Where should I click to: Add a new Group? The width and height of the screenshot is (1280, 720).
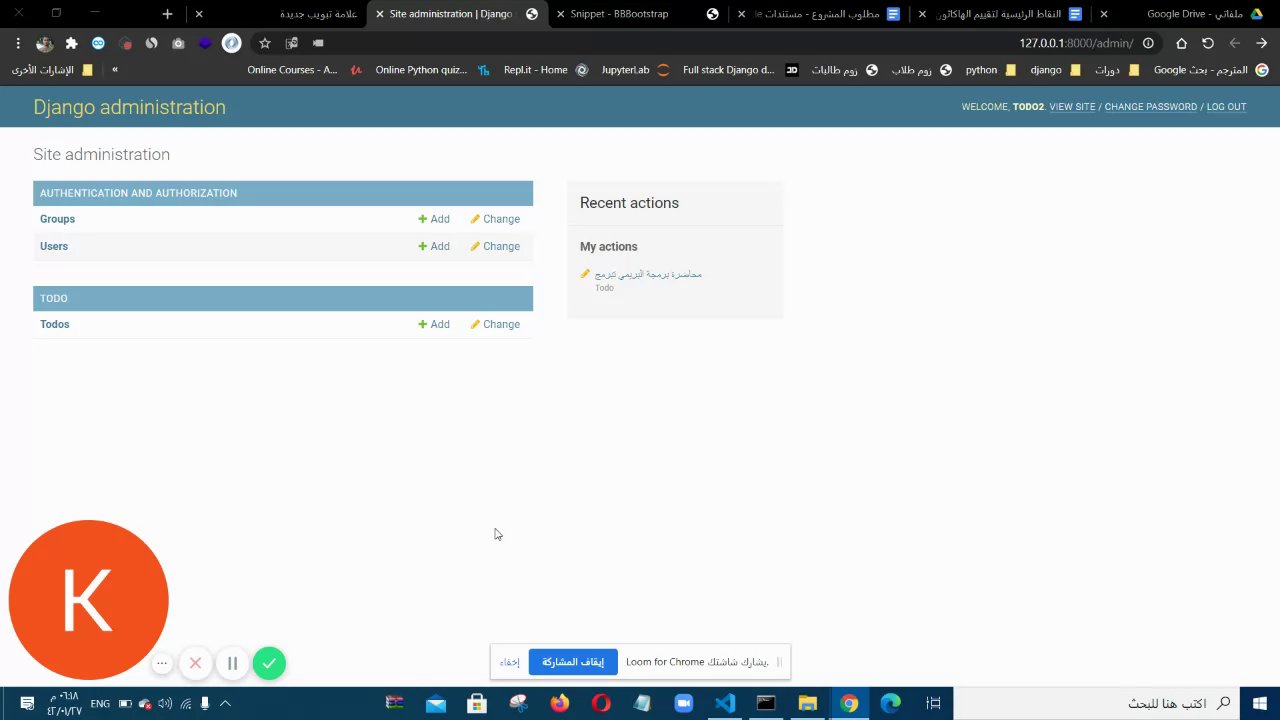pyautogui.click(x=434, y=219)
